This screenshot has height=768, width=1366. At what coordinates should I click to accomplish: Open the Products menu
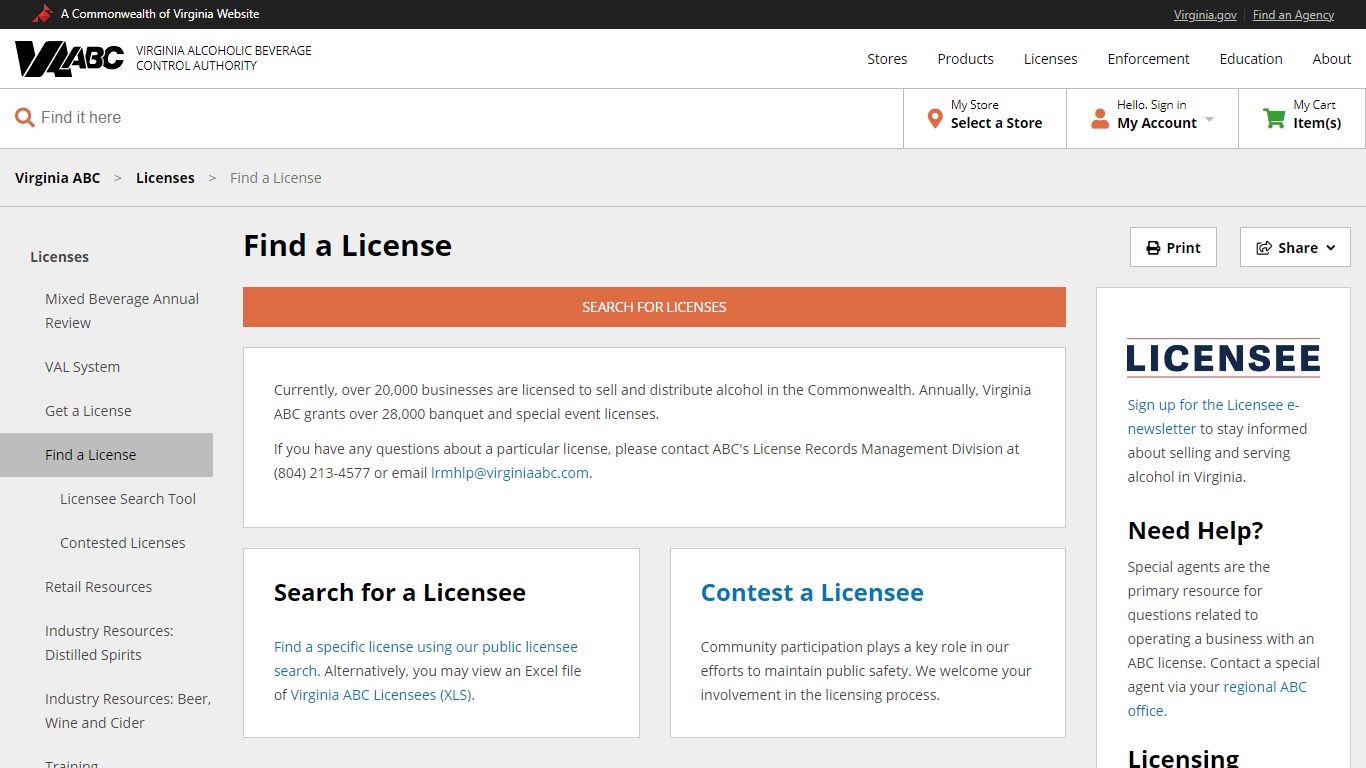[x=965, y=59]
